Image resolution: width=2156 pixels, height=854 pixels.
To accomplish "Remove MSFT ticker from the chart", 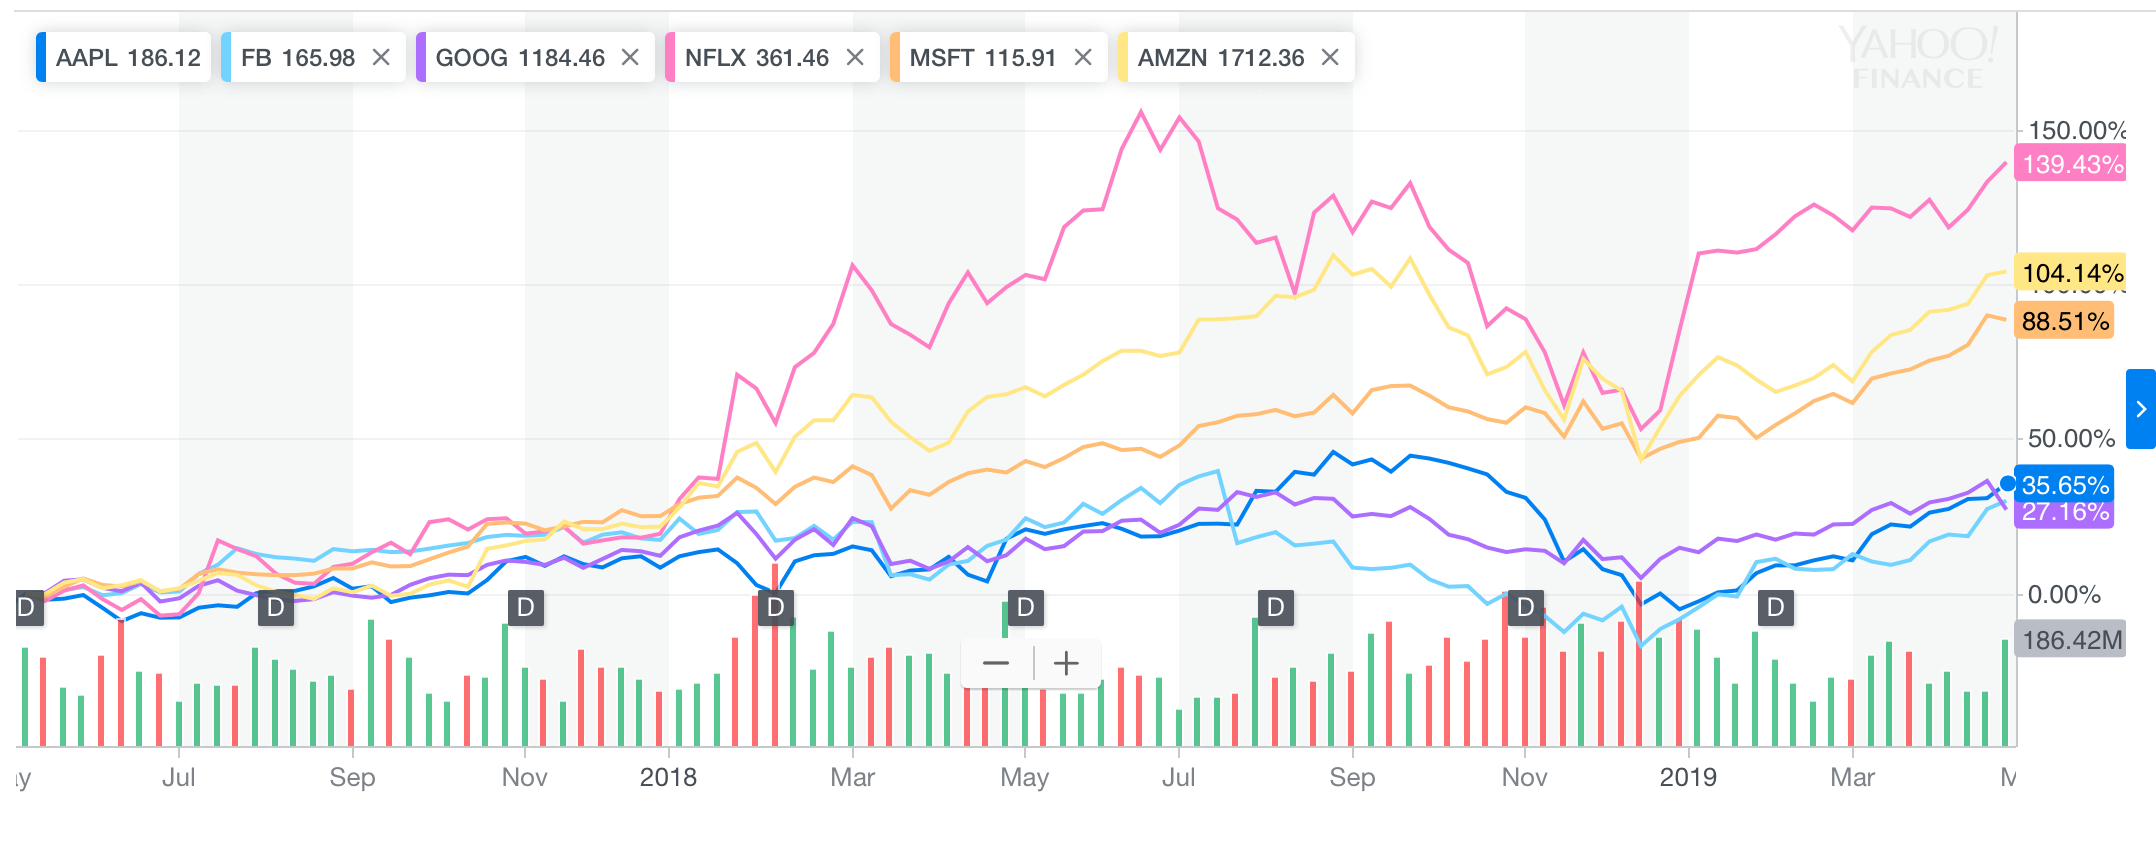I will (1083, 58).
